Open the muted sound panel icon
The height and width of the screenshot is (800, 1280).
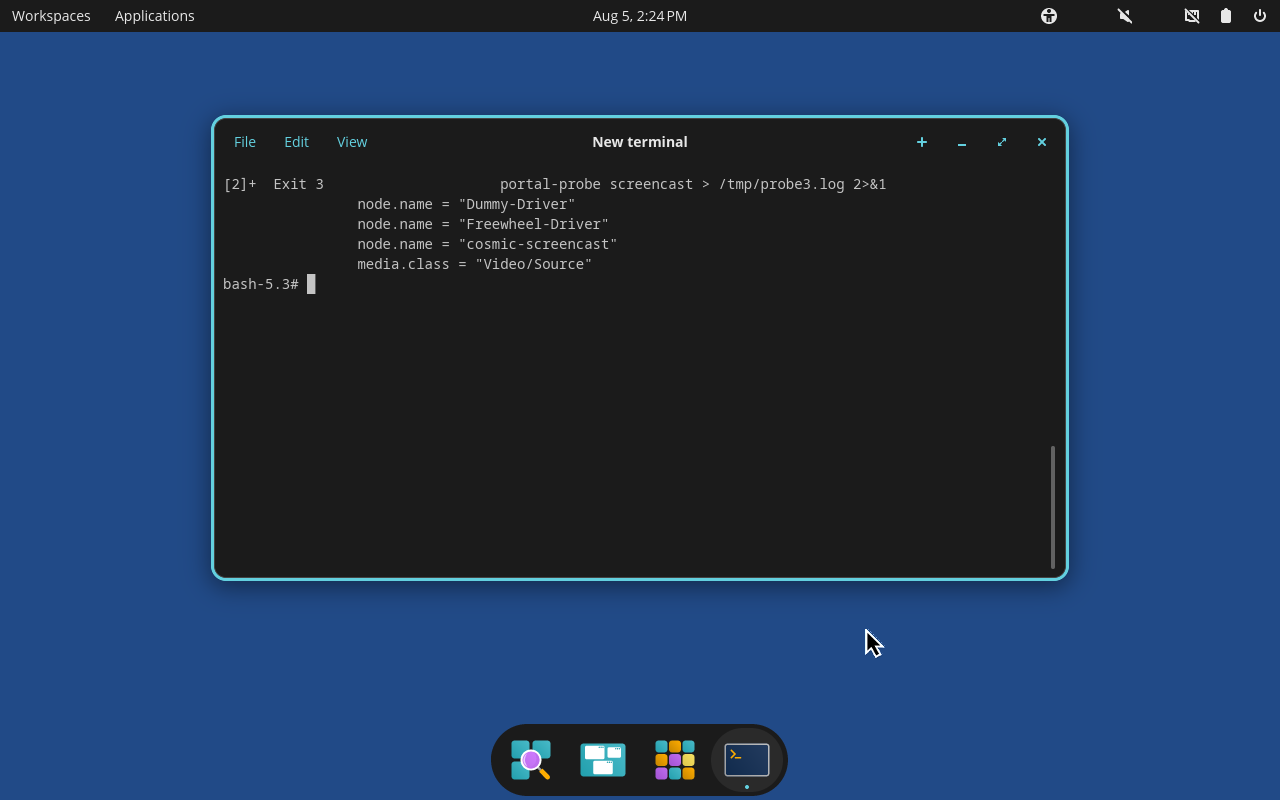coord(1125,16)
